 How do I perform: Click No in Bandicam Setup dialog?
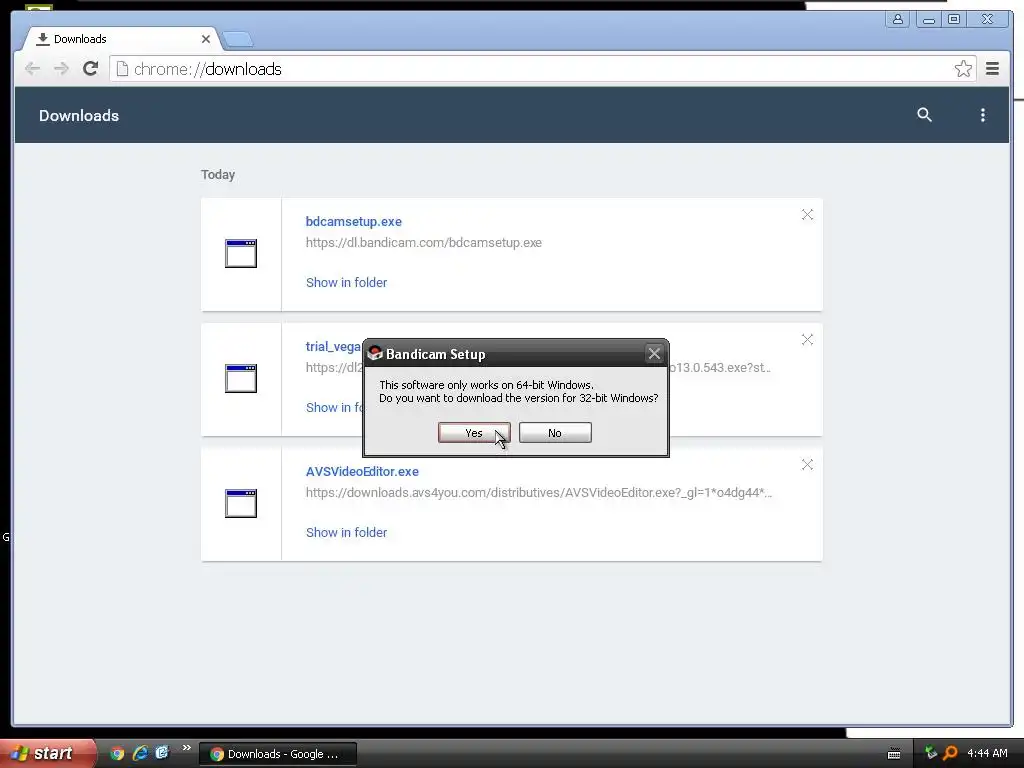click(x=555, y=432)
